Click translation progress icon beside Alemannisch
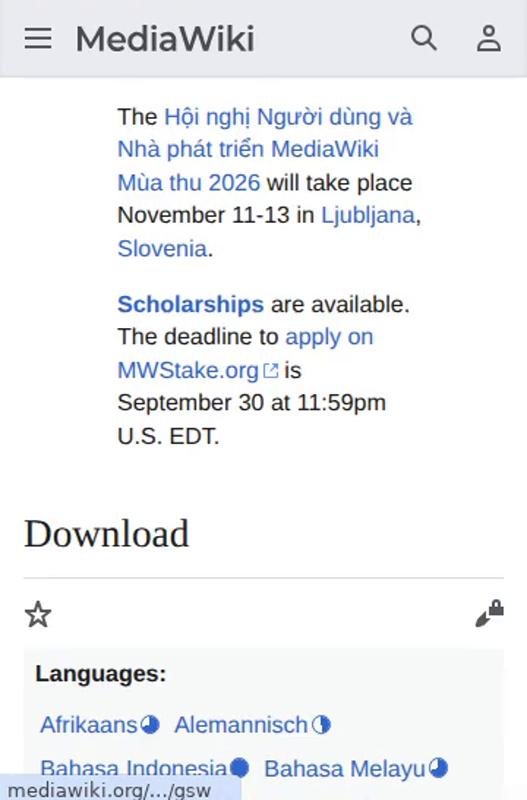527x800 pixels. click(x=321, y=724)
